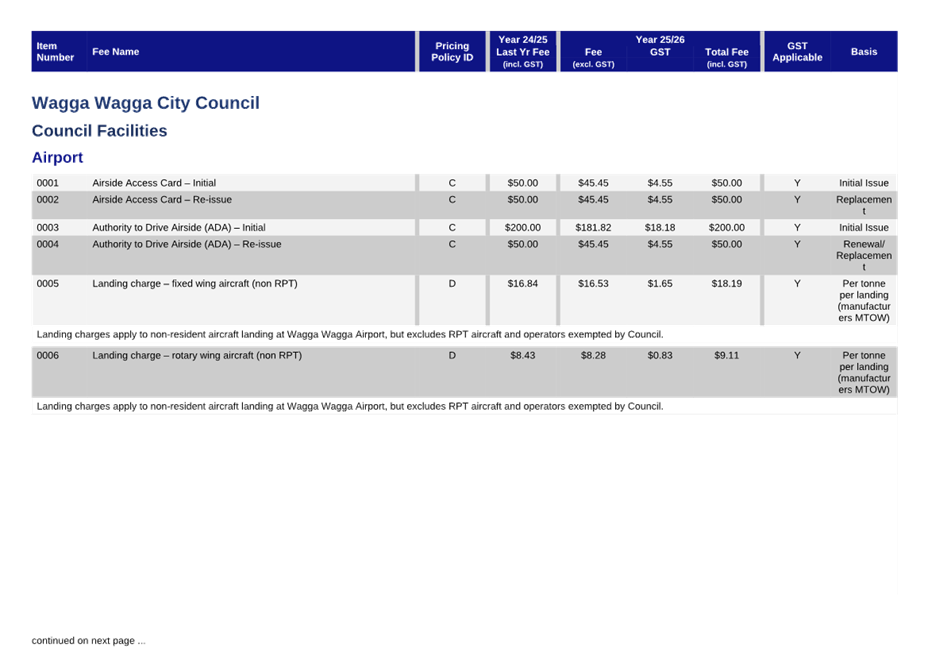Viewport: 928px width, 656px height.
Task: Click the $18.18 GST amount
Action: coord(660,227)
